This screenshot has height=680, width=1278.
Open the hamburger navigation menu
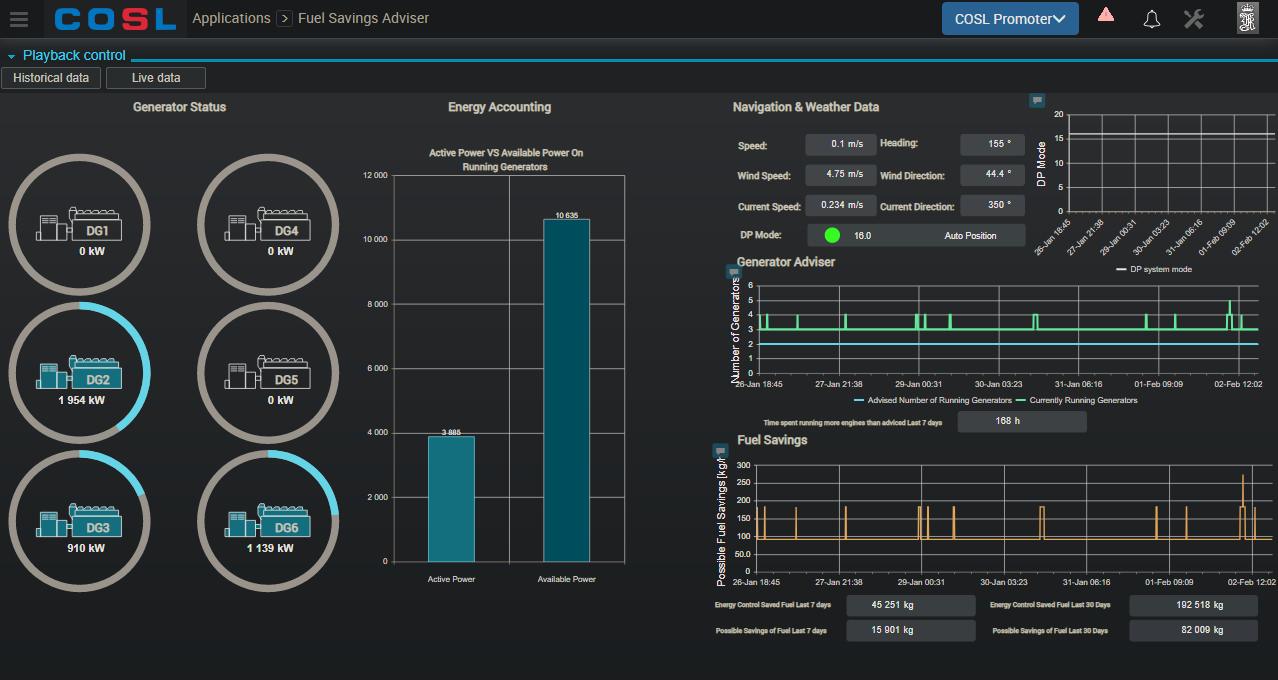19,19
